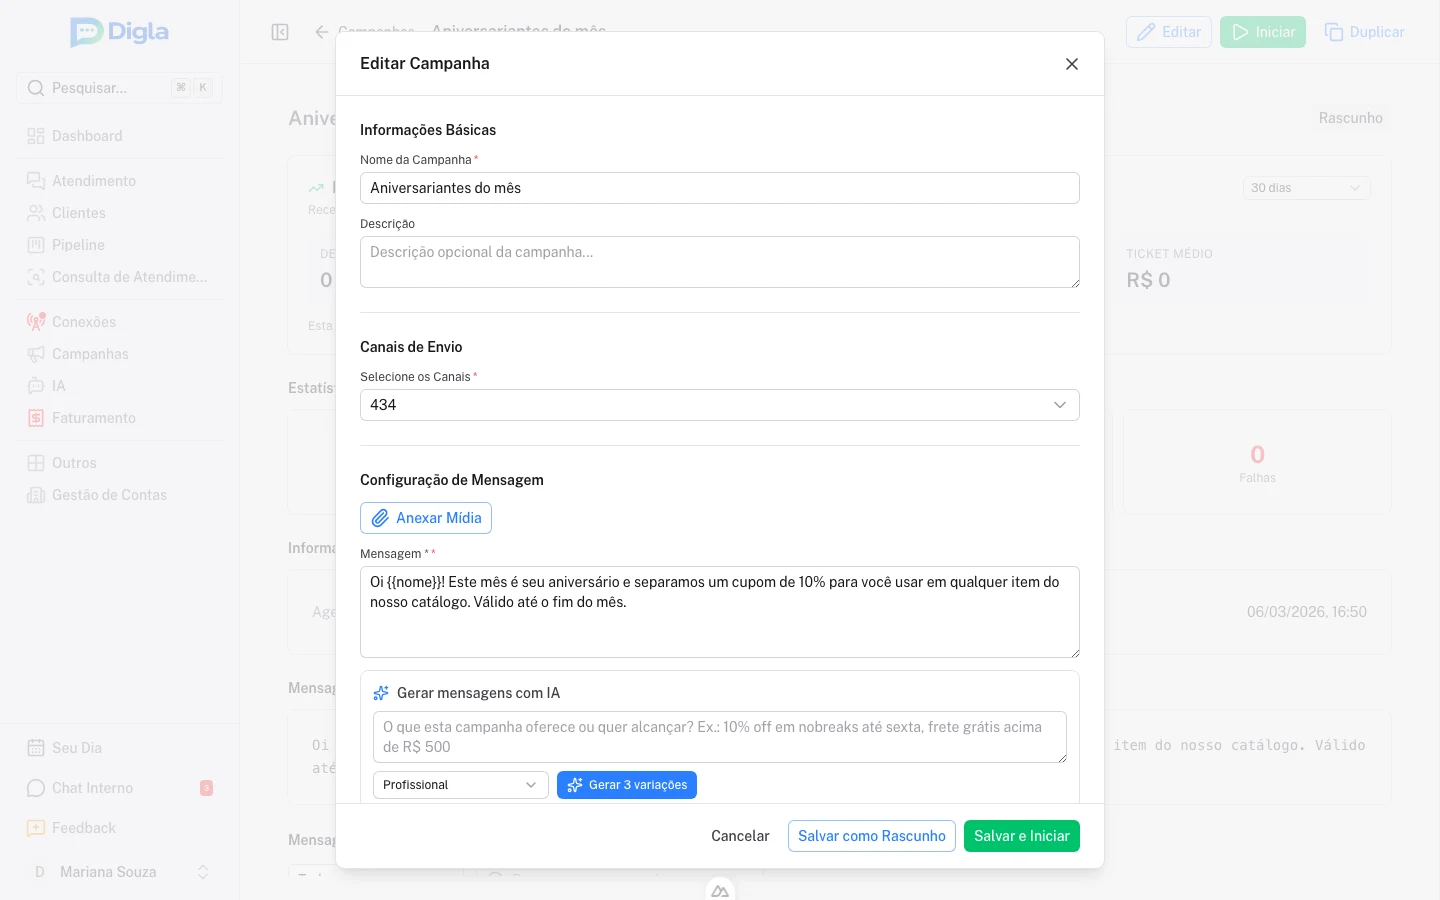Screen dimensions: 1440x900
Task: Click the Digla logo
Action: click(120, 32)
